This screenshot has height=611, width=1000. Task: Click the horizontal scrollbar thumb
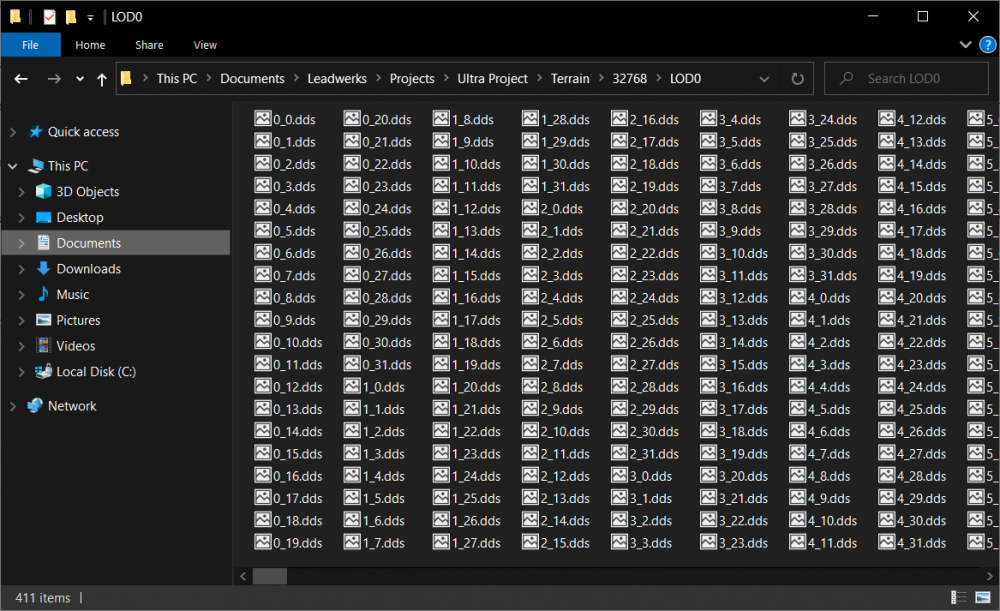tap(269, 576)
